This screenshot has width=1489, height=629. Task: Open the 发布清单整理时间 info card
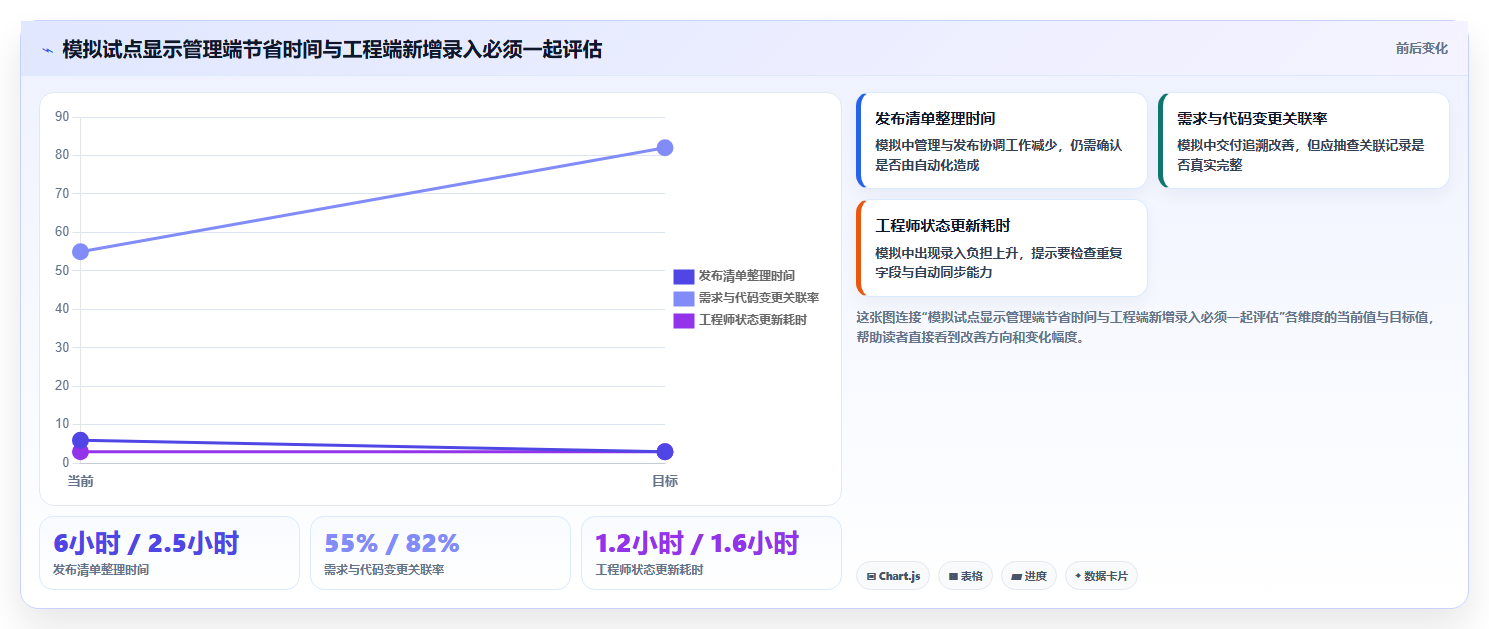click(x=1002, y=140)
